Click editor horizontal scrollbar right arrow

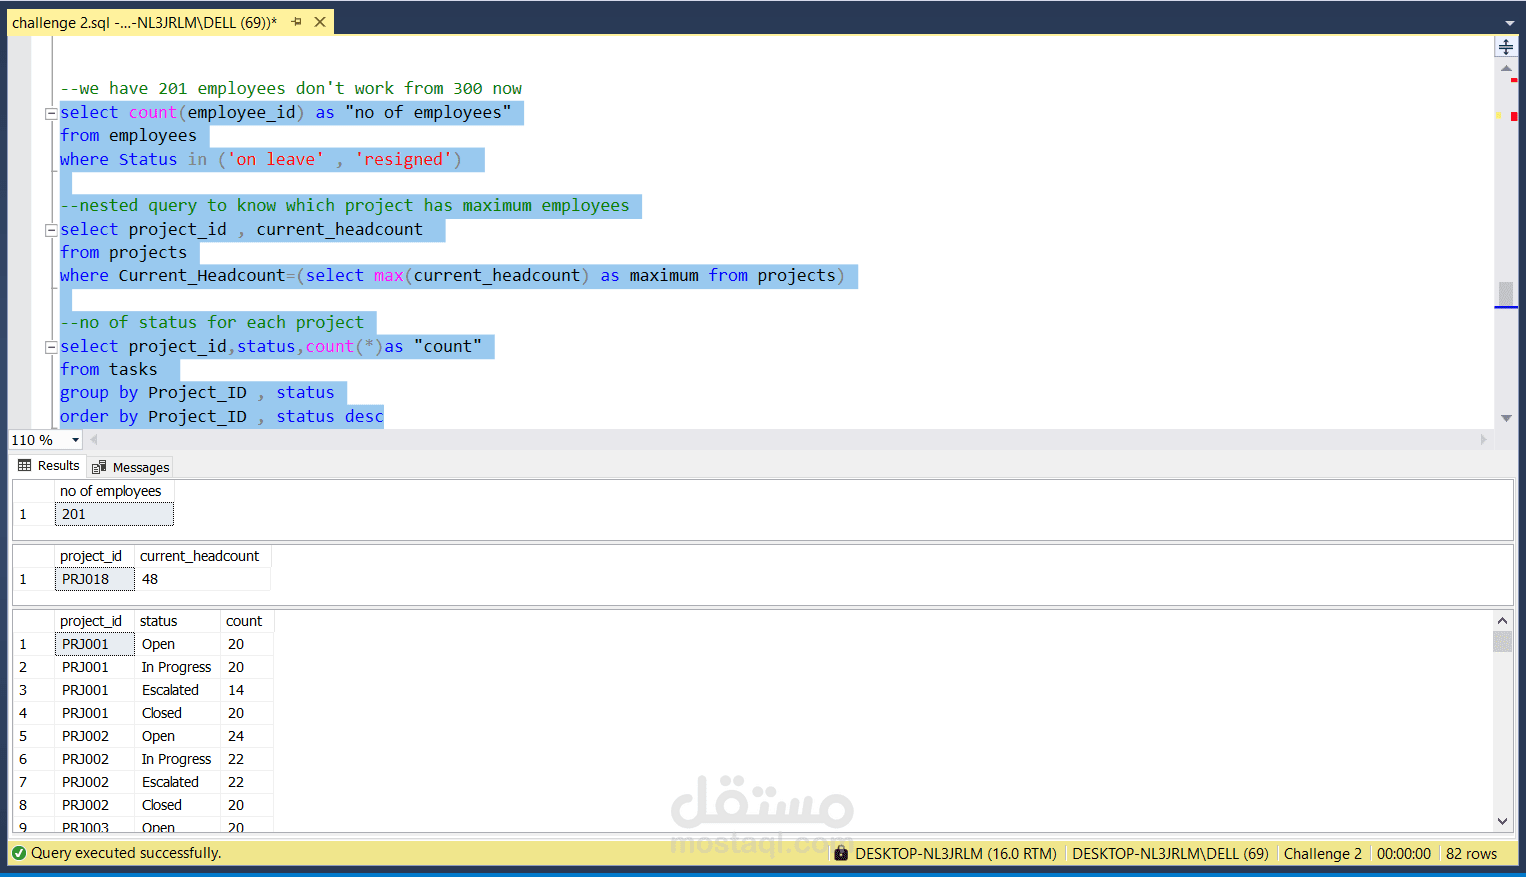tap(1483, 440)
